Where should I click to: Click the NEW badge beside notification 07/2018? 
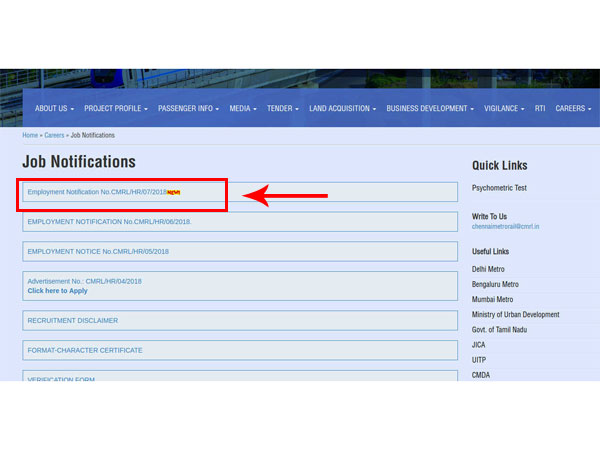pyautogui.click(x=173, y=192)
